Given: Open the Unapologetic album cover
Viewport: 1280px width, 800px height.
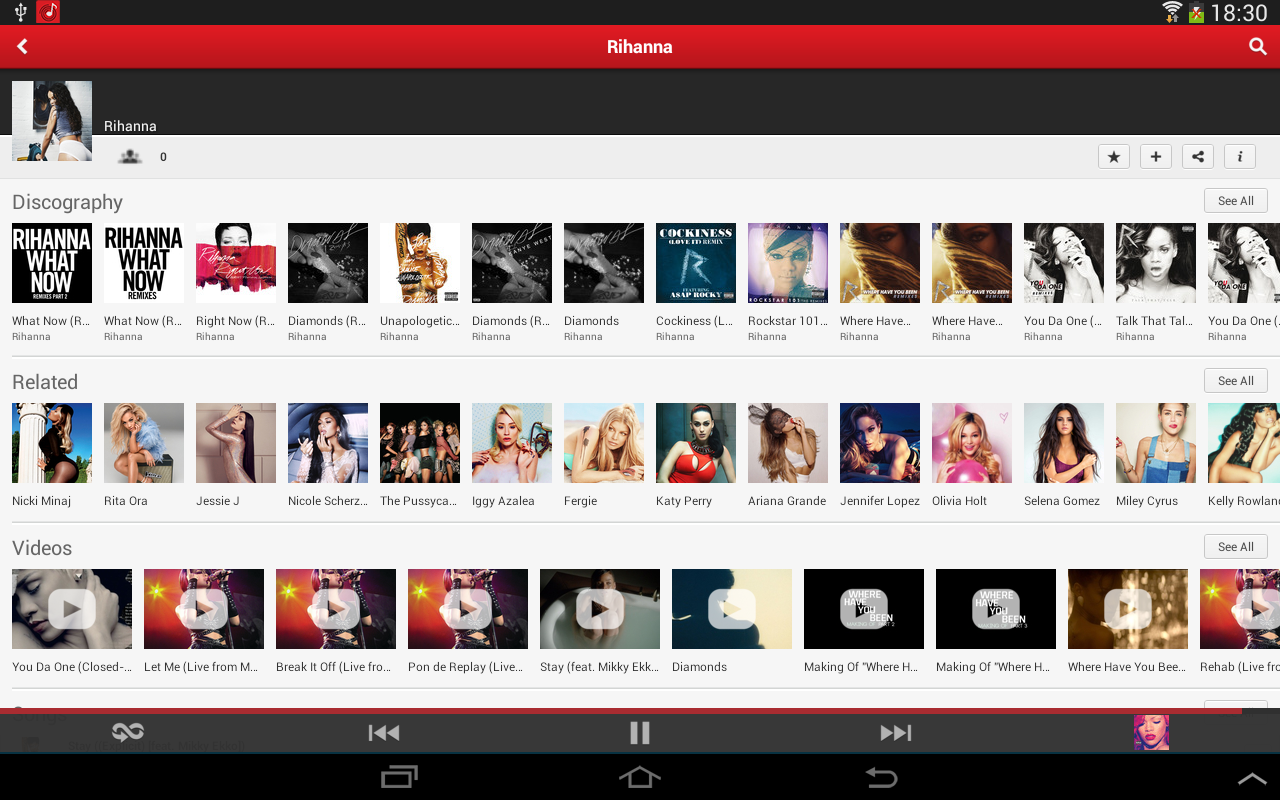Looking at the screenshot, I should (x=420, y=263).
